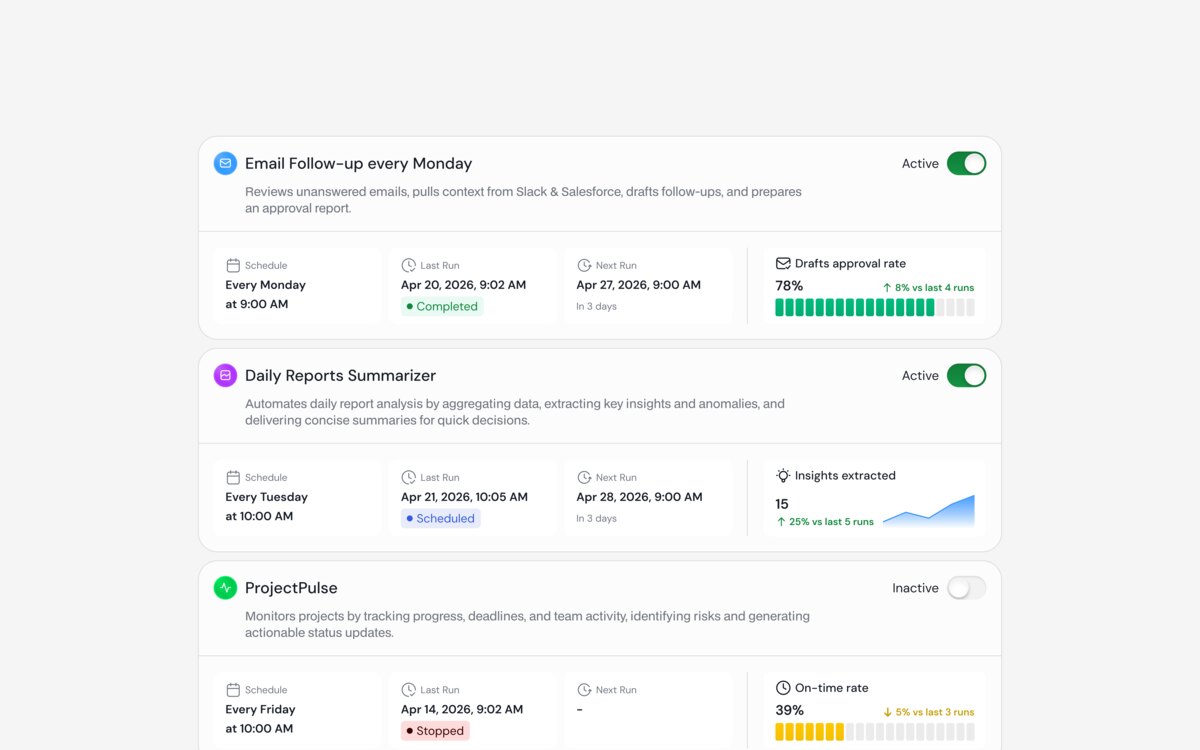This screenshot has height=750, width=1200.
Task: Disable the Daily Reports Summarizer toggle
Action: (x=966, y=375)
